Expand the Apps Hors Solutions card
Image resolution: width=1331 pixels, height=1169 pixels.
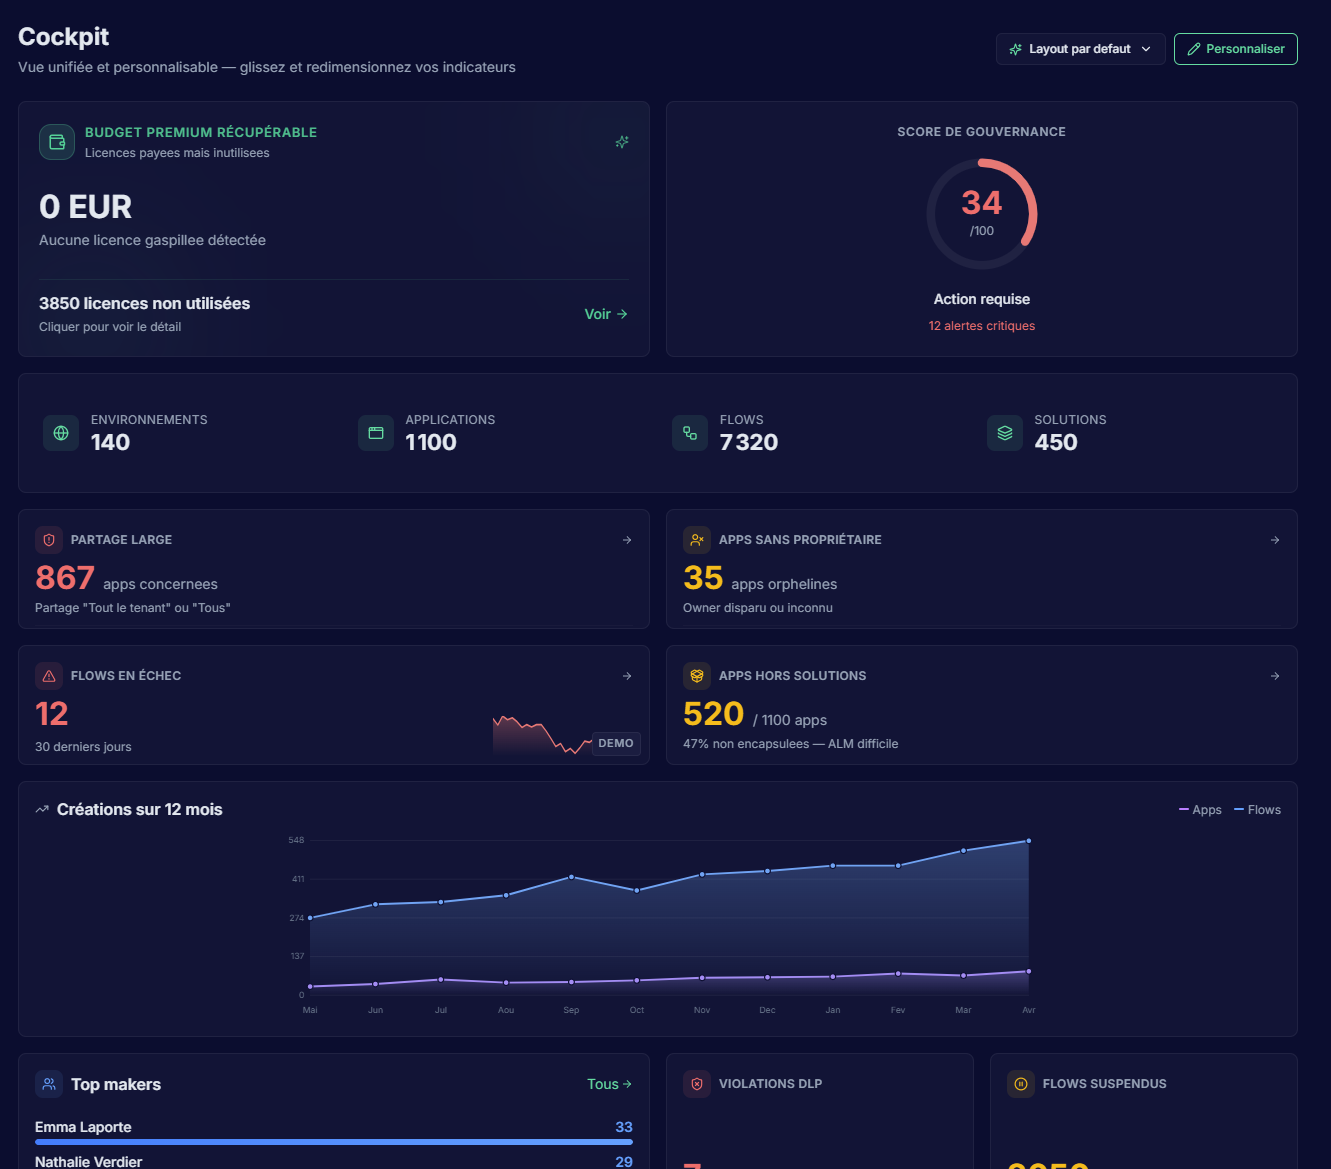1275,676
